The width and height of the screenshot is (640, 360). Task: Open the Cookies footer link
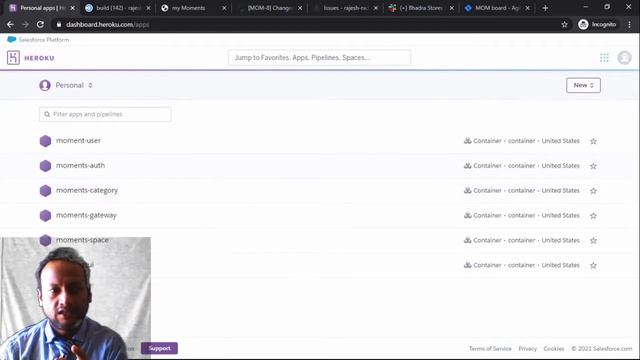click(x=553, y=349)
